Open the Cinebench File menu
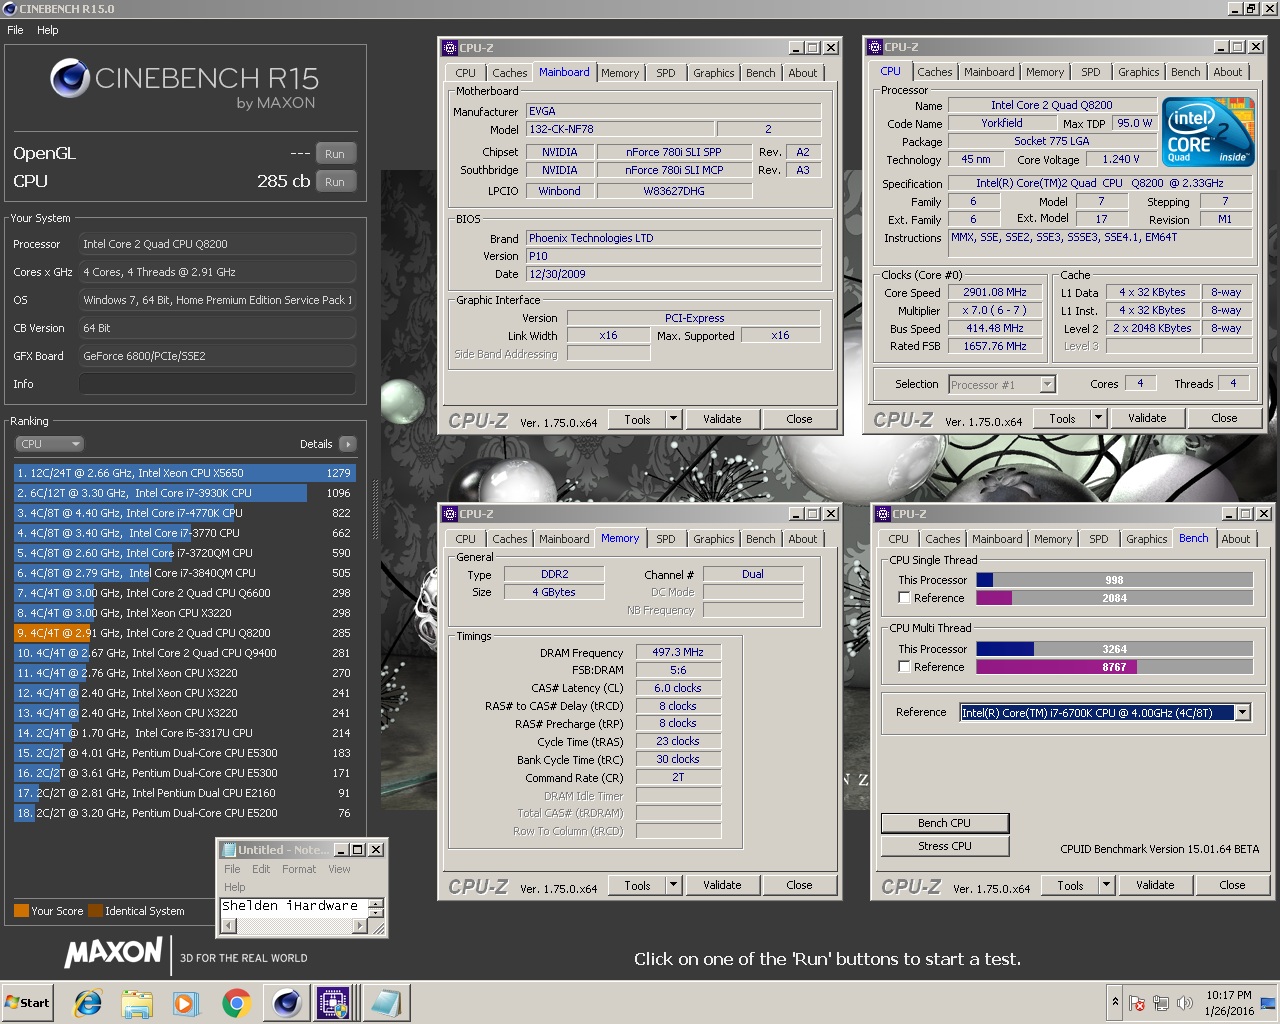 click(x=16, y=30)
